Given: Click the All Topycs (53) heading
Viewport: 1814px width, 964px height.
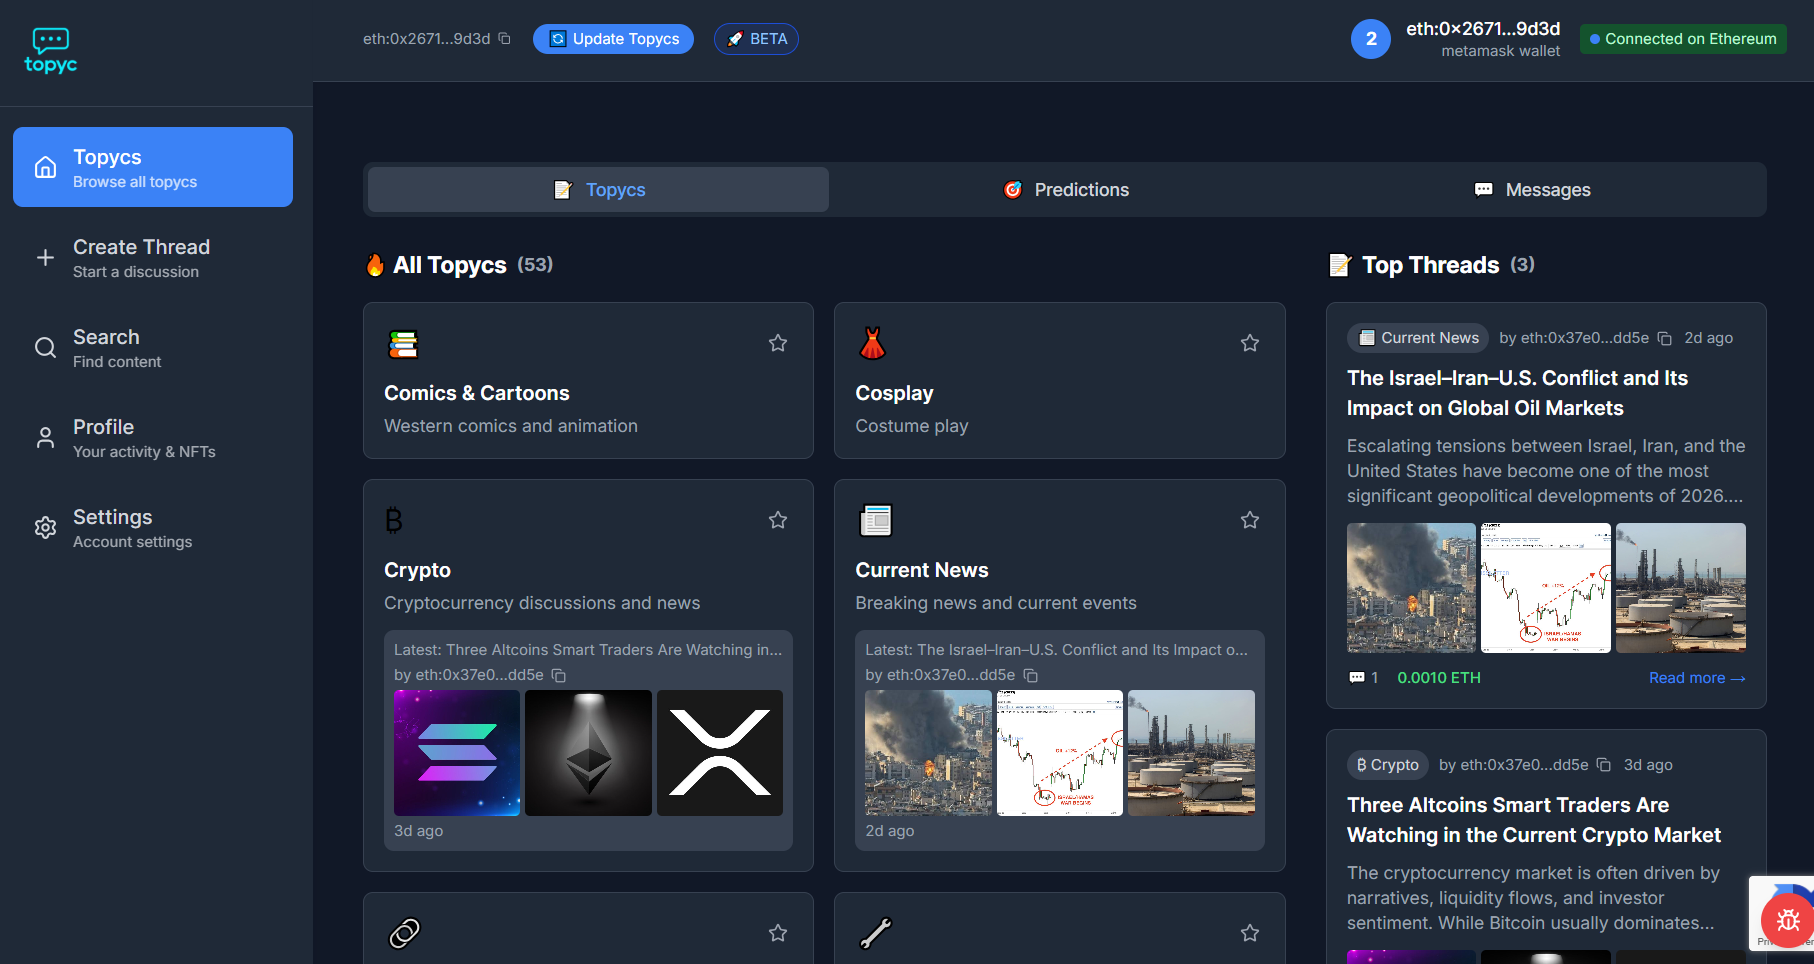Looking at the screenshot, I should tap(460, 265).
